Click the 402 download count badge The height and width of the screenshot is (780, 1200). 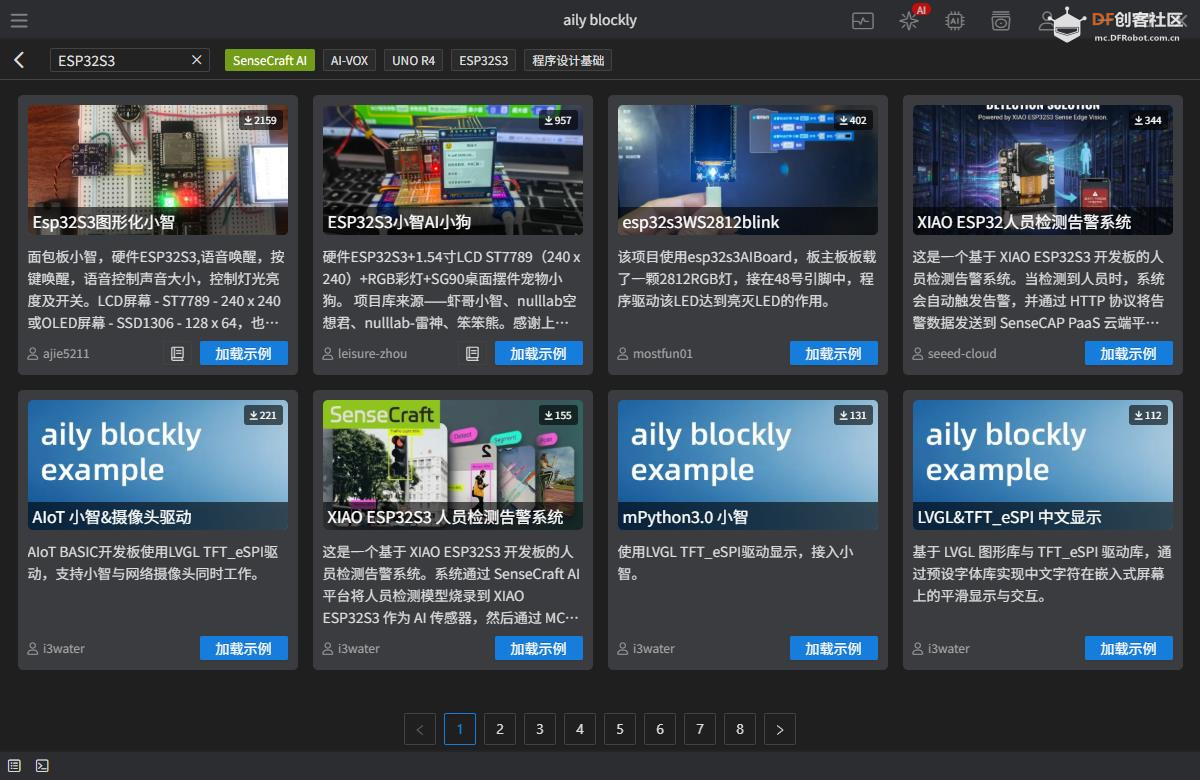tap(852, 120)
